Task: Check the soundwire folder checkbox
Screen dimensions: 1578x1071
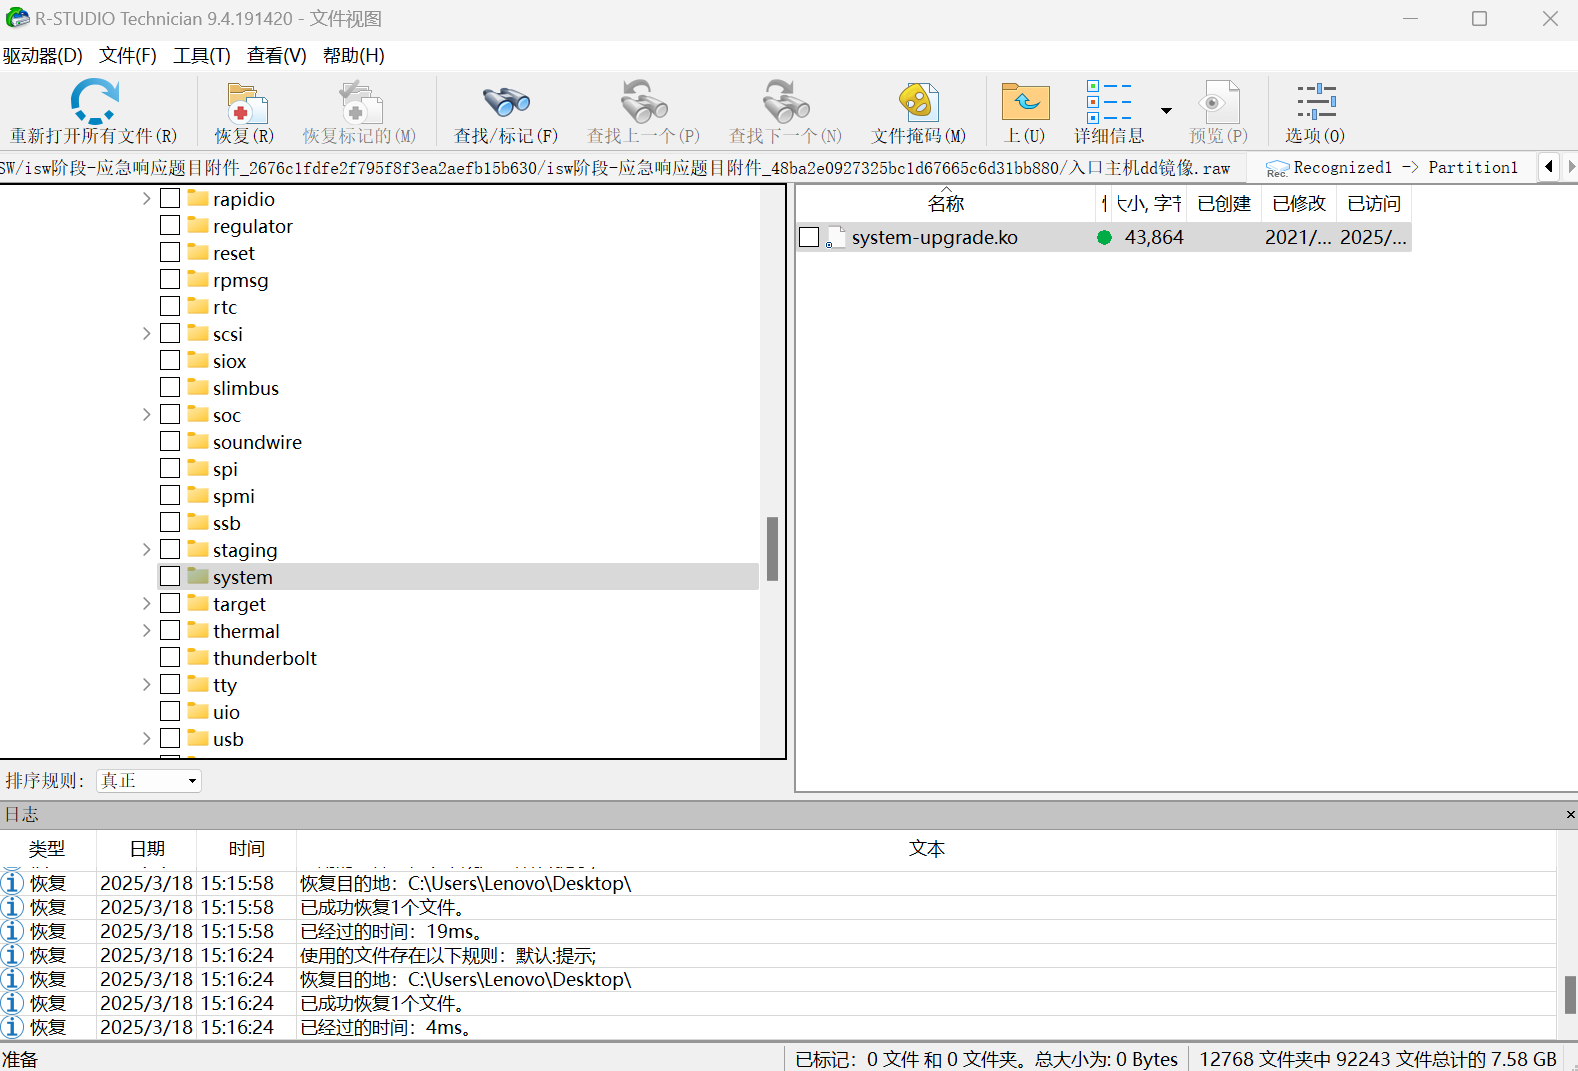Action: (x=170, y=441)
